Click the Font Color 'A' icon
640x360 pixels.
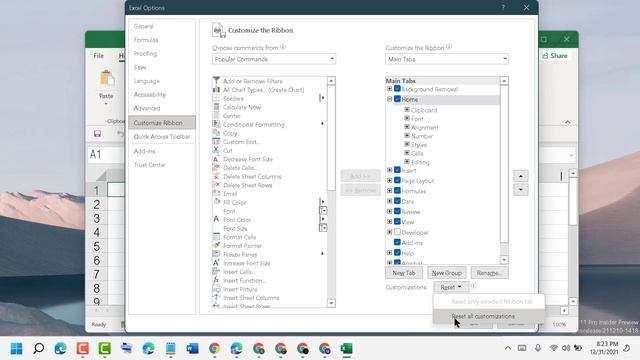tap(216, 220)
